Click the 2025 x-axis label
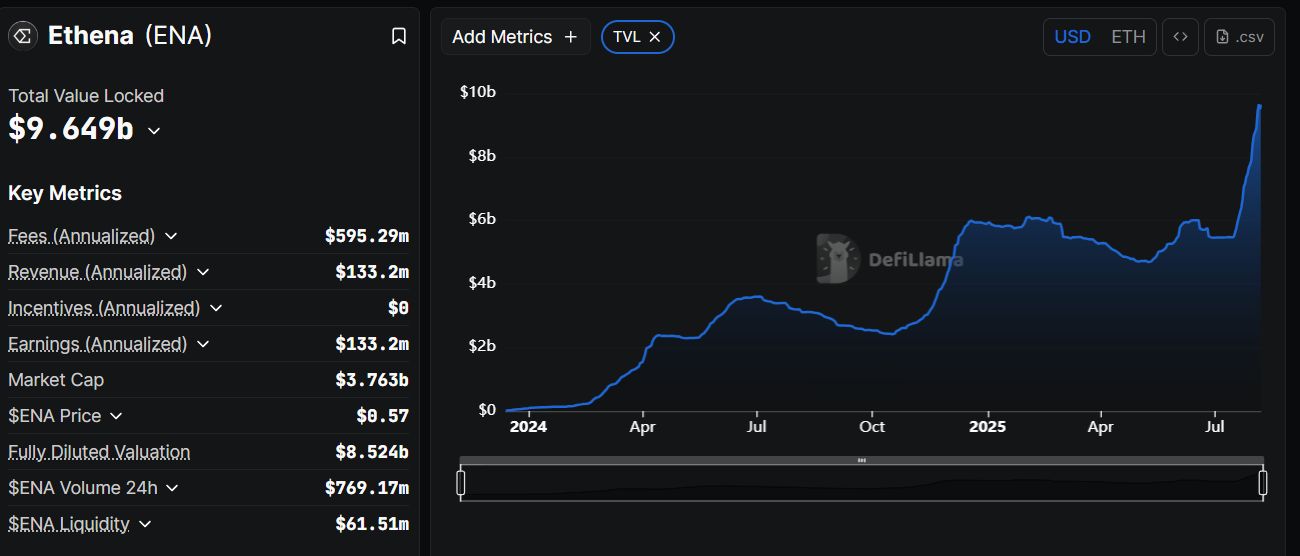This screenshot has height=556, width=1300. pyautogui.click(x=987, y=426)
